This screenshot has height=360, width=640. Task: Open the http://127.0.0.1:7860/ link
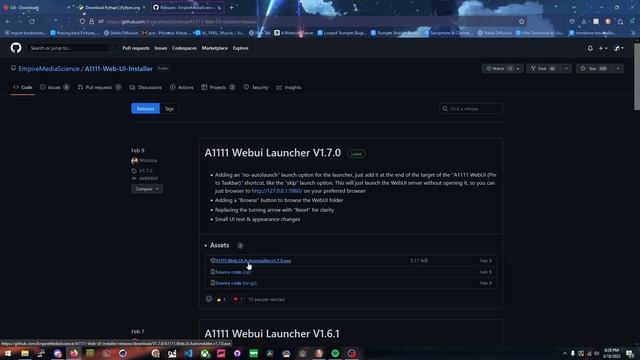click(277, 191)
